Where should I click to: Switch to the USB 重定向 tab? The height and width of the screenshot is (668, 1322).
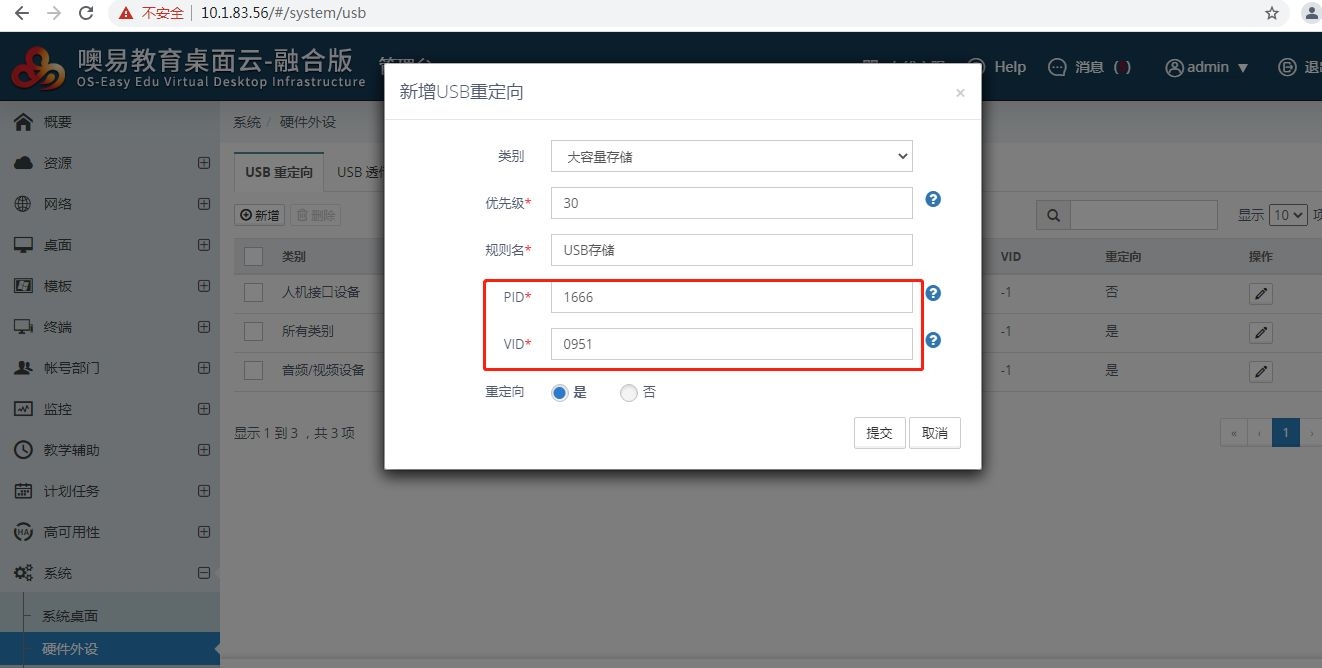[279, 172]
